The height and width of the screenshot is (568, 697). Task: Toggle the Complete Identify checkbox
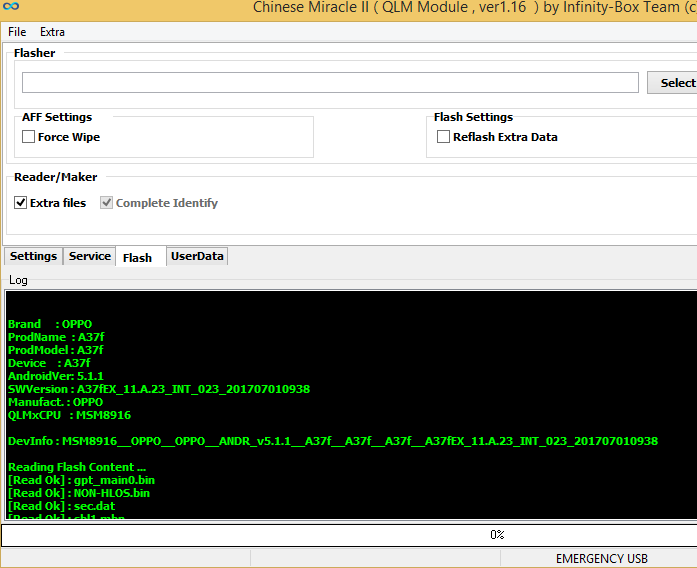point(106,203)
